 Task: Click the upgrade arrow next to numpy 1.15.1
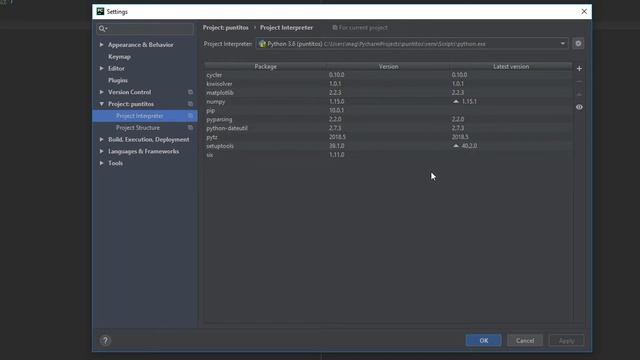click(x=456, y=101)
